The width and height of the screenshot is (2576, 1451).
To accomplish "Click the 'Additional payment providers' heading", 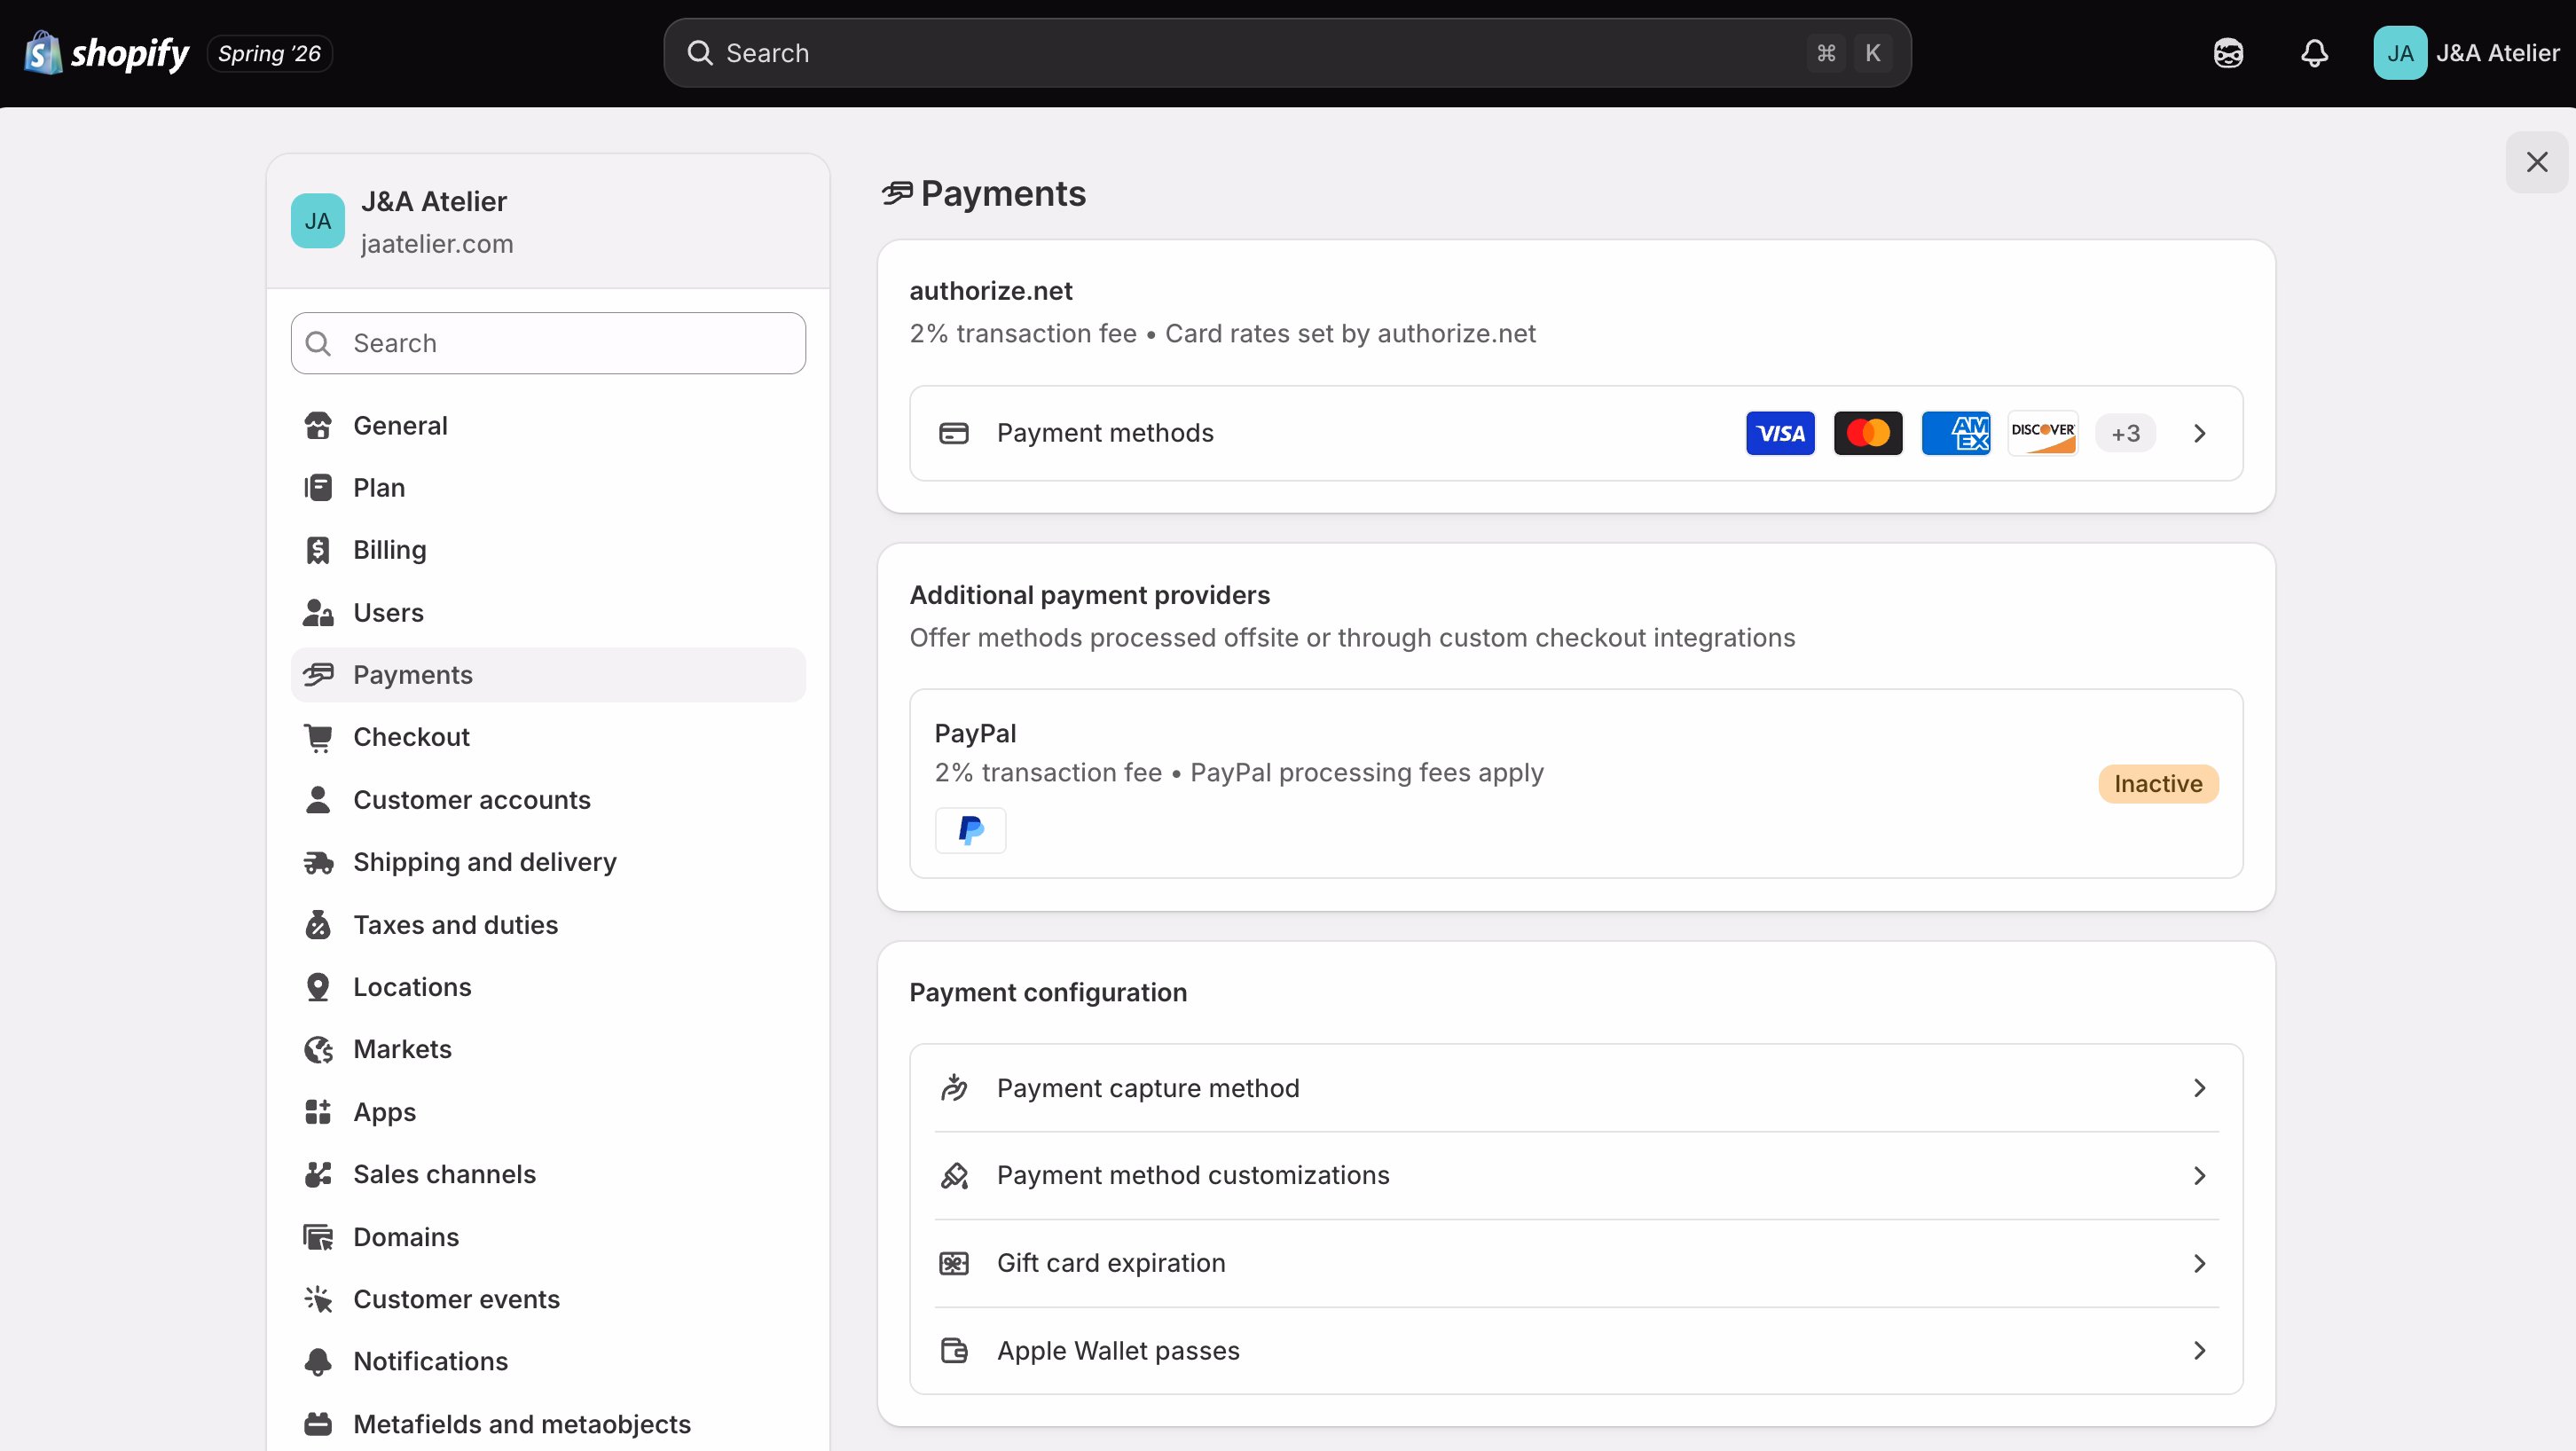I will point(1089,595).
